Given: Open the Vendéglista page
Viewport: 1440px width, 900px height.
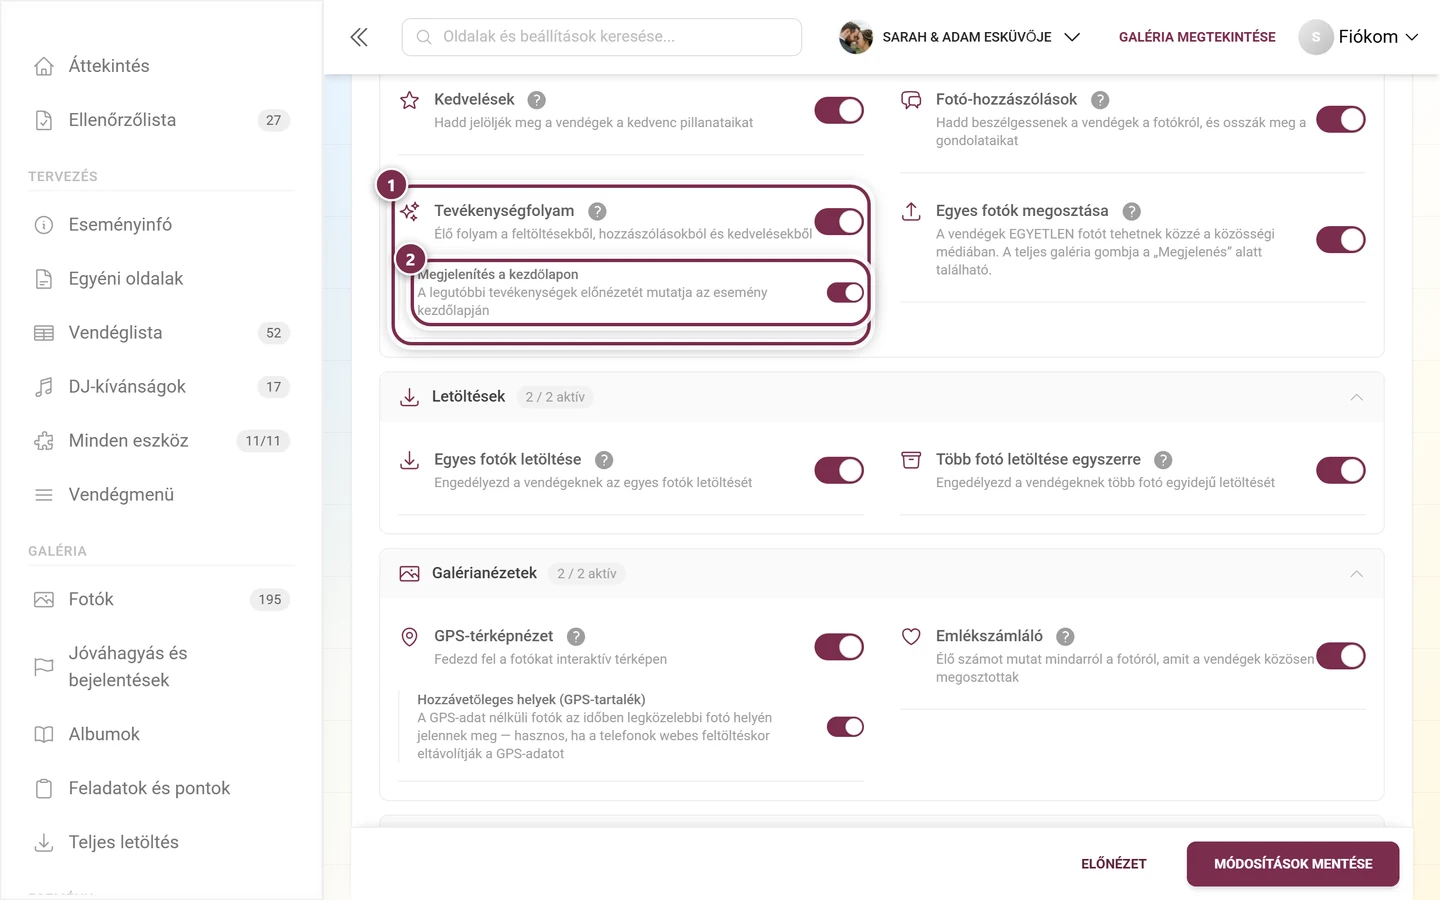Looking at the screenshot, I should 161,333.
